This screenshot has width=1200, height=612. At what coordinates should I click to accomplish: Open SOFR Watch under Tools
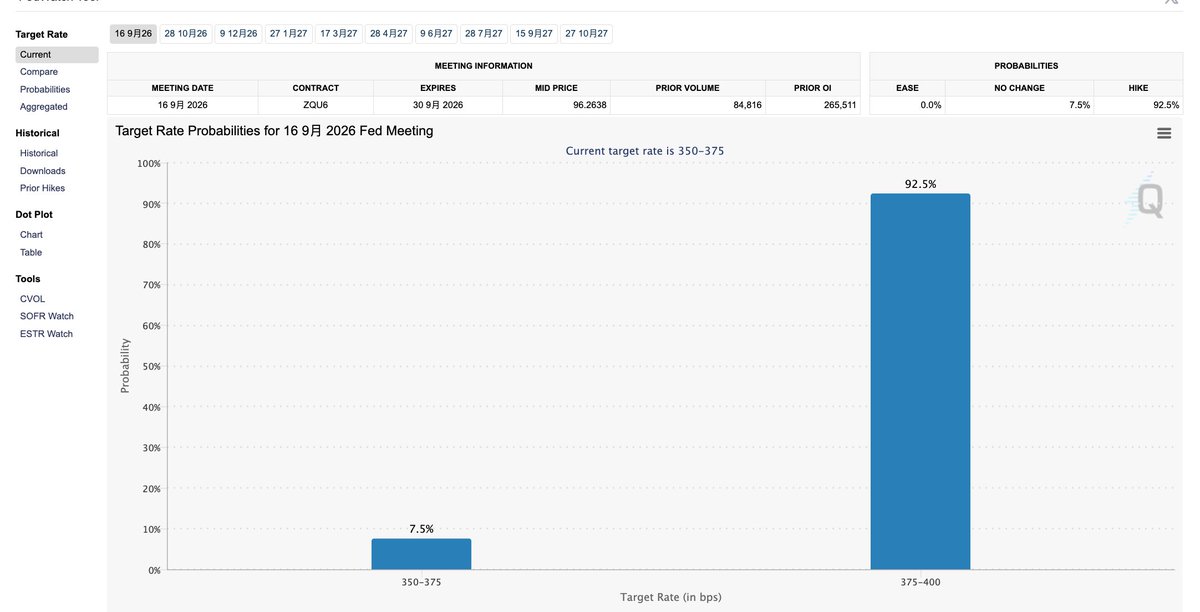click(47, 316)
